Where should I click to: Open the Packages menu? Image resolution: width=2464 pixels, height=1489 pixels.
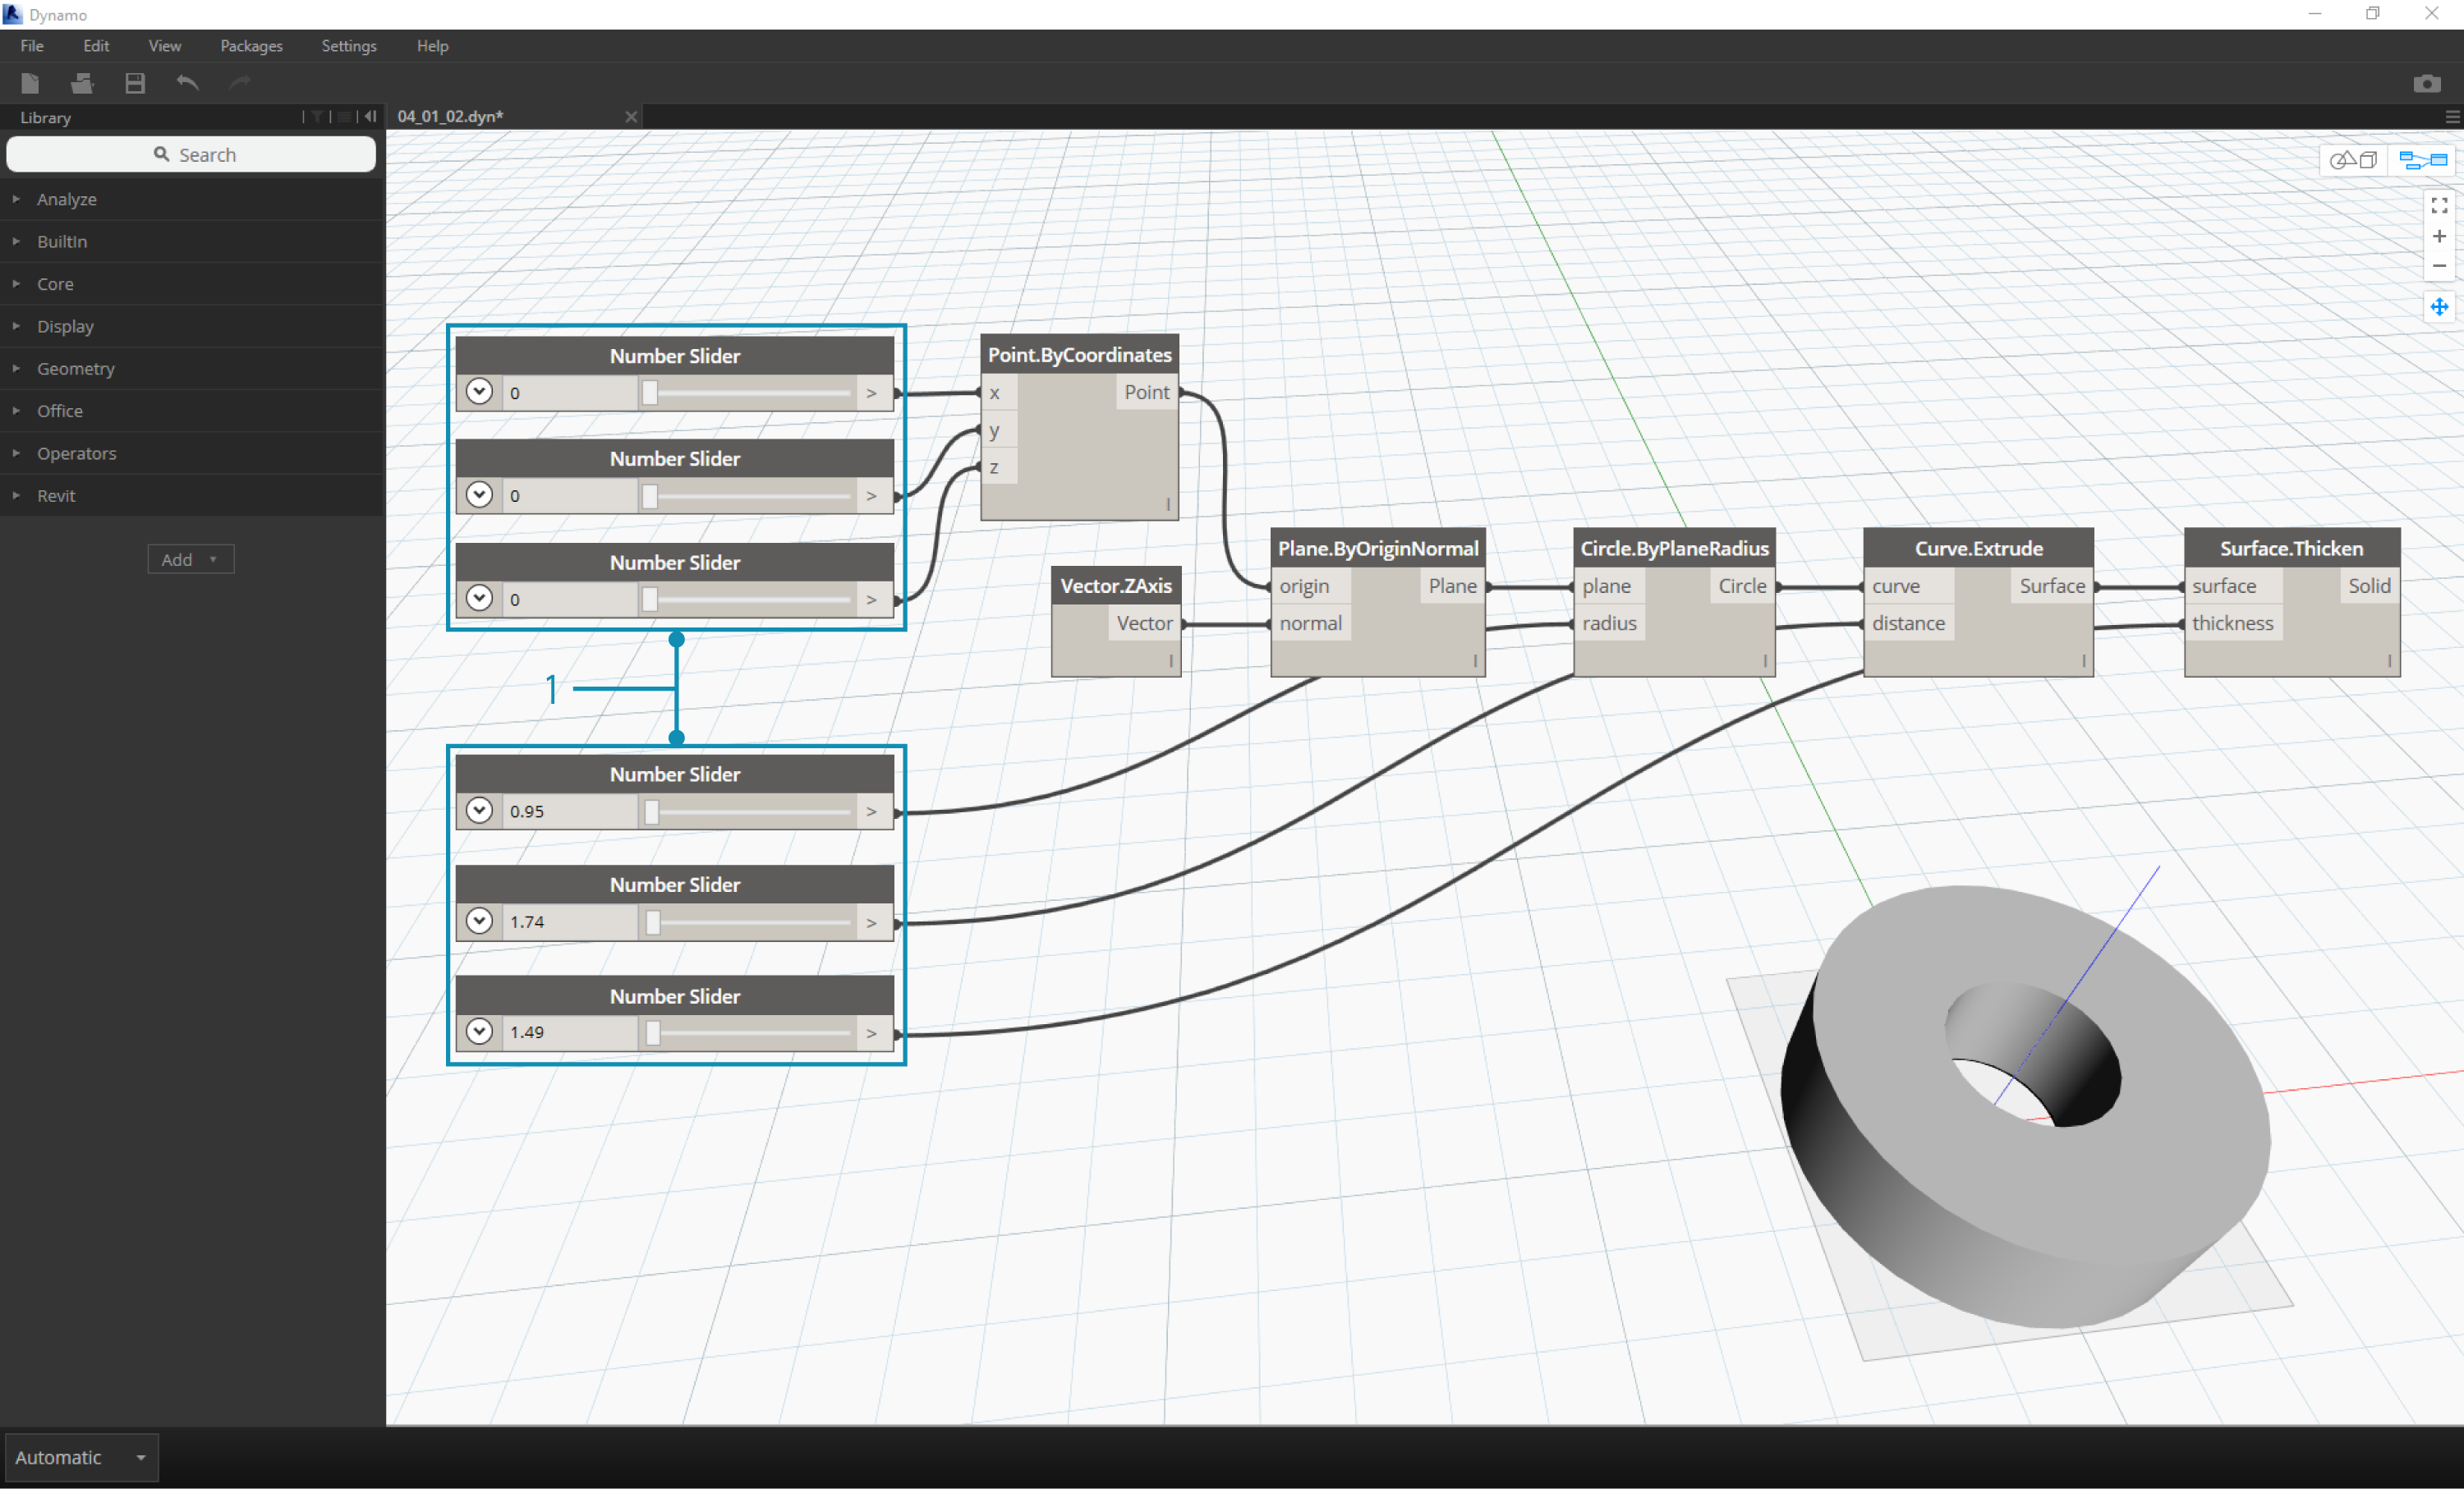[251, 46]
